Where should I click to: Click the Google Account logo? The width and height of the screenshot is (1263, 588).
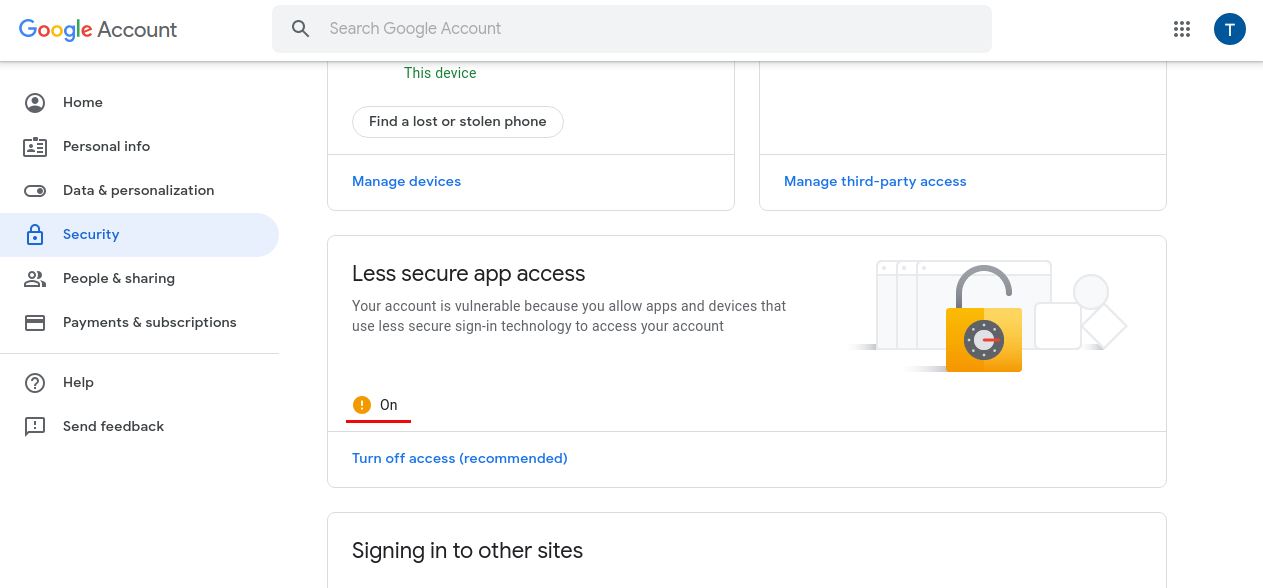pos(97,30)
